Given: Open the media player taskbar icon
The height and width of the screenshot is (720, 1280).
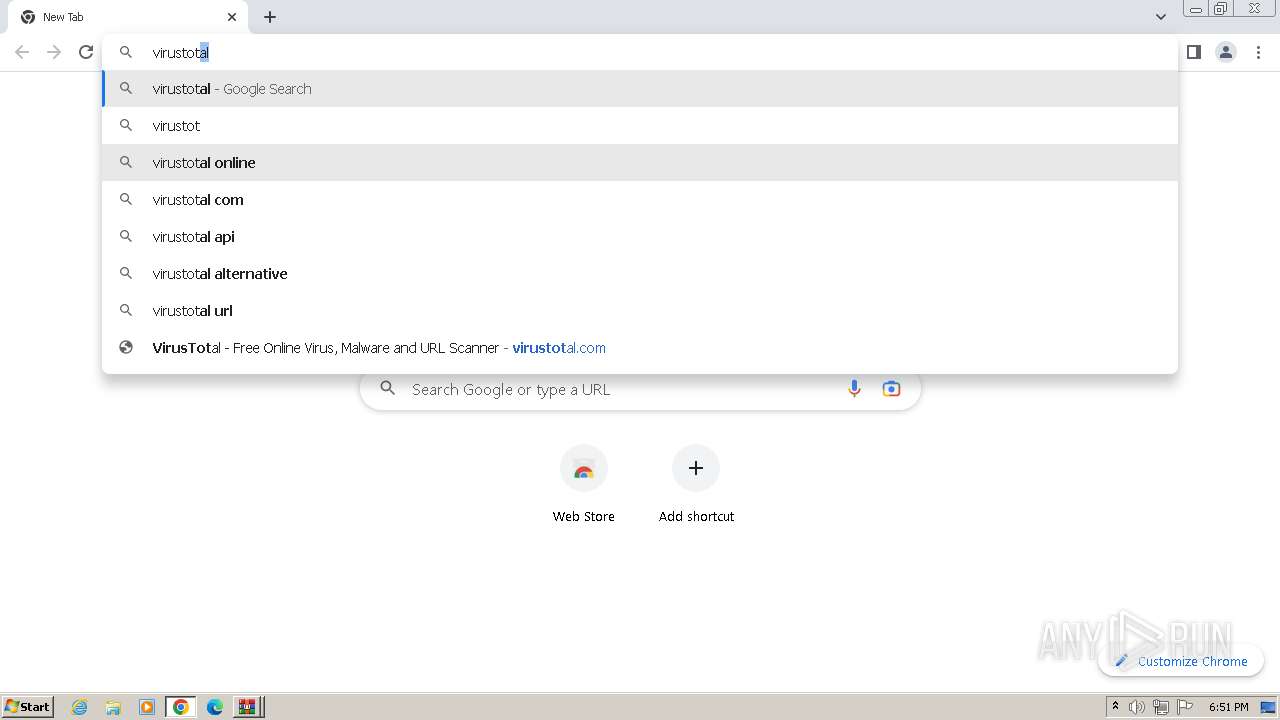Looking at the screenshot, I should tap(147, 707).
